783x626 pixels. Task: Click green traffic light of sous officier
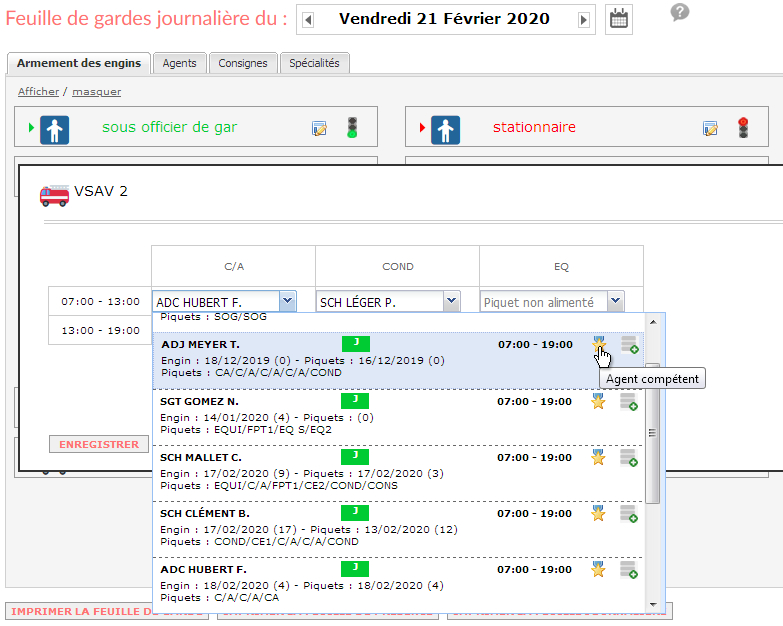352,128
